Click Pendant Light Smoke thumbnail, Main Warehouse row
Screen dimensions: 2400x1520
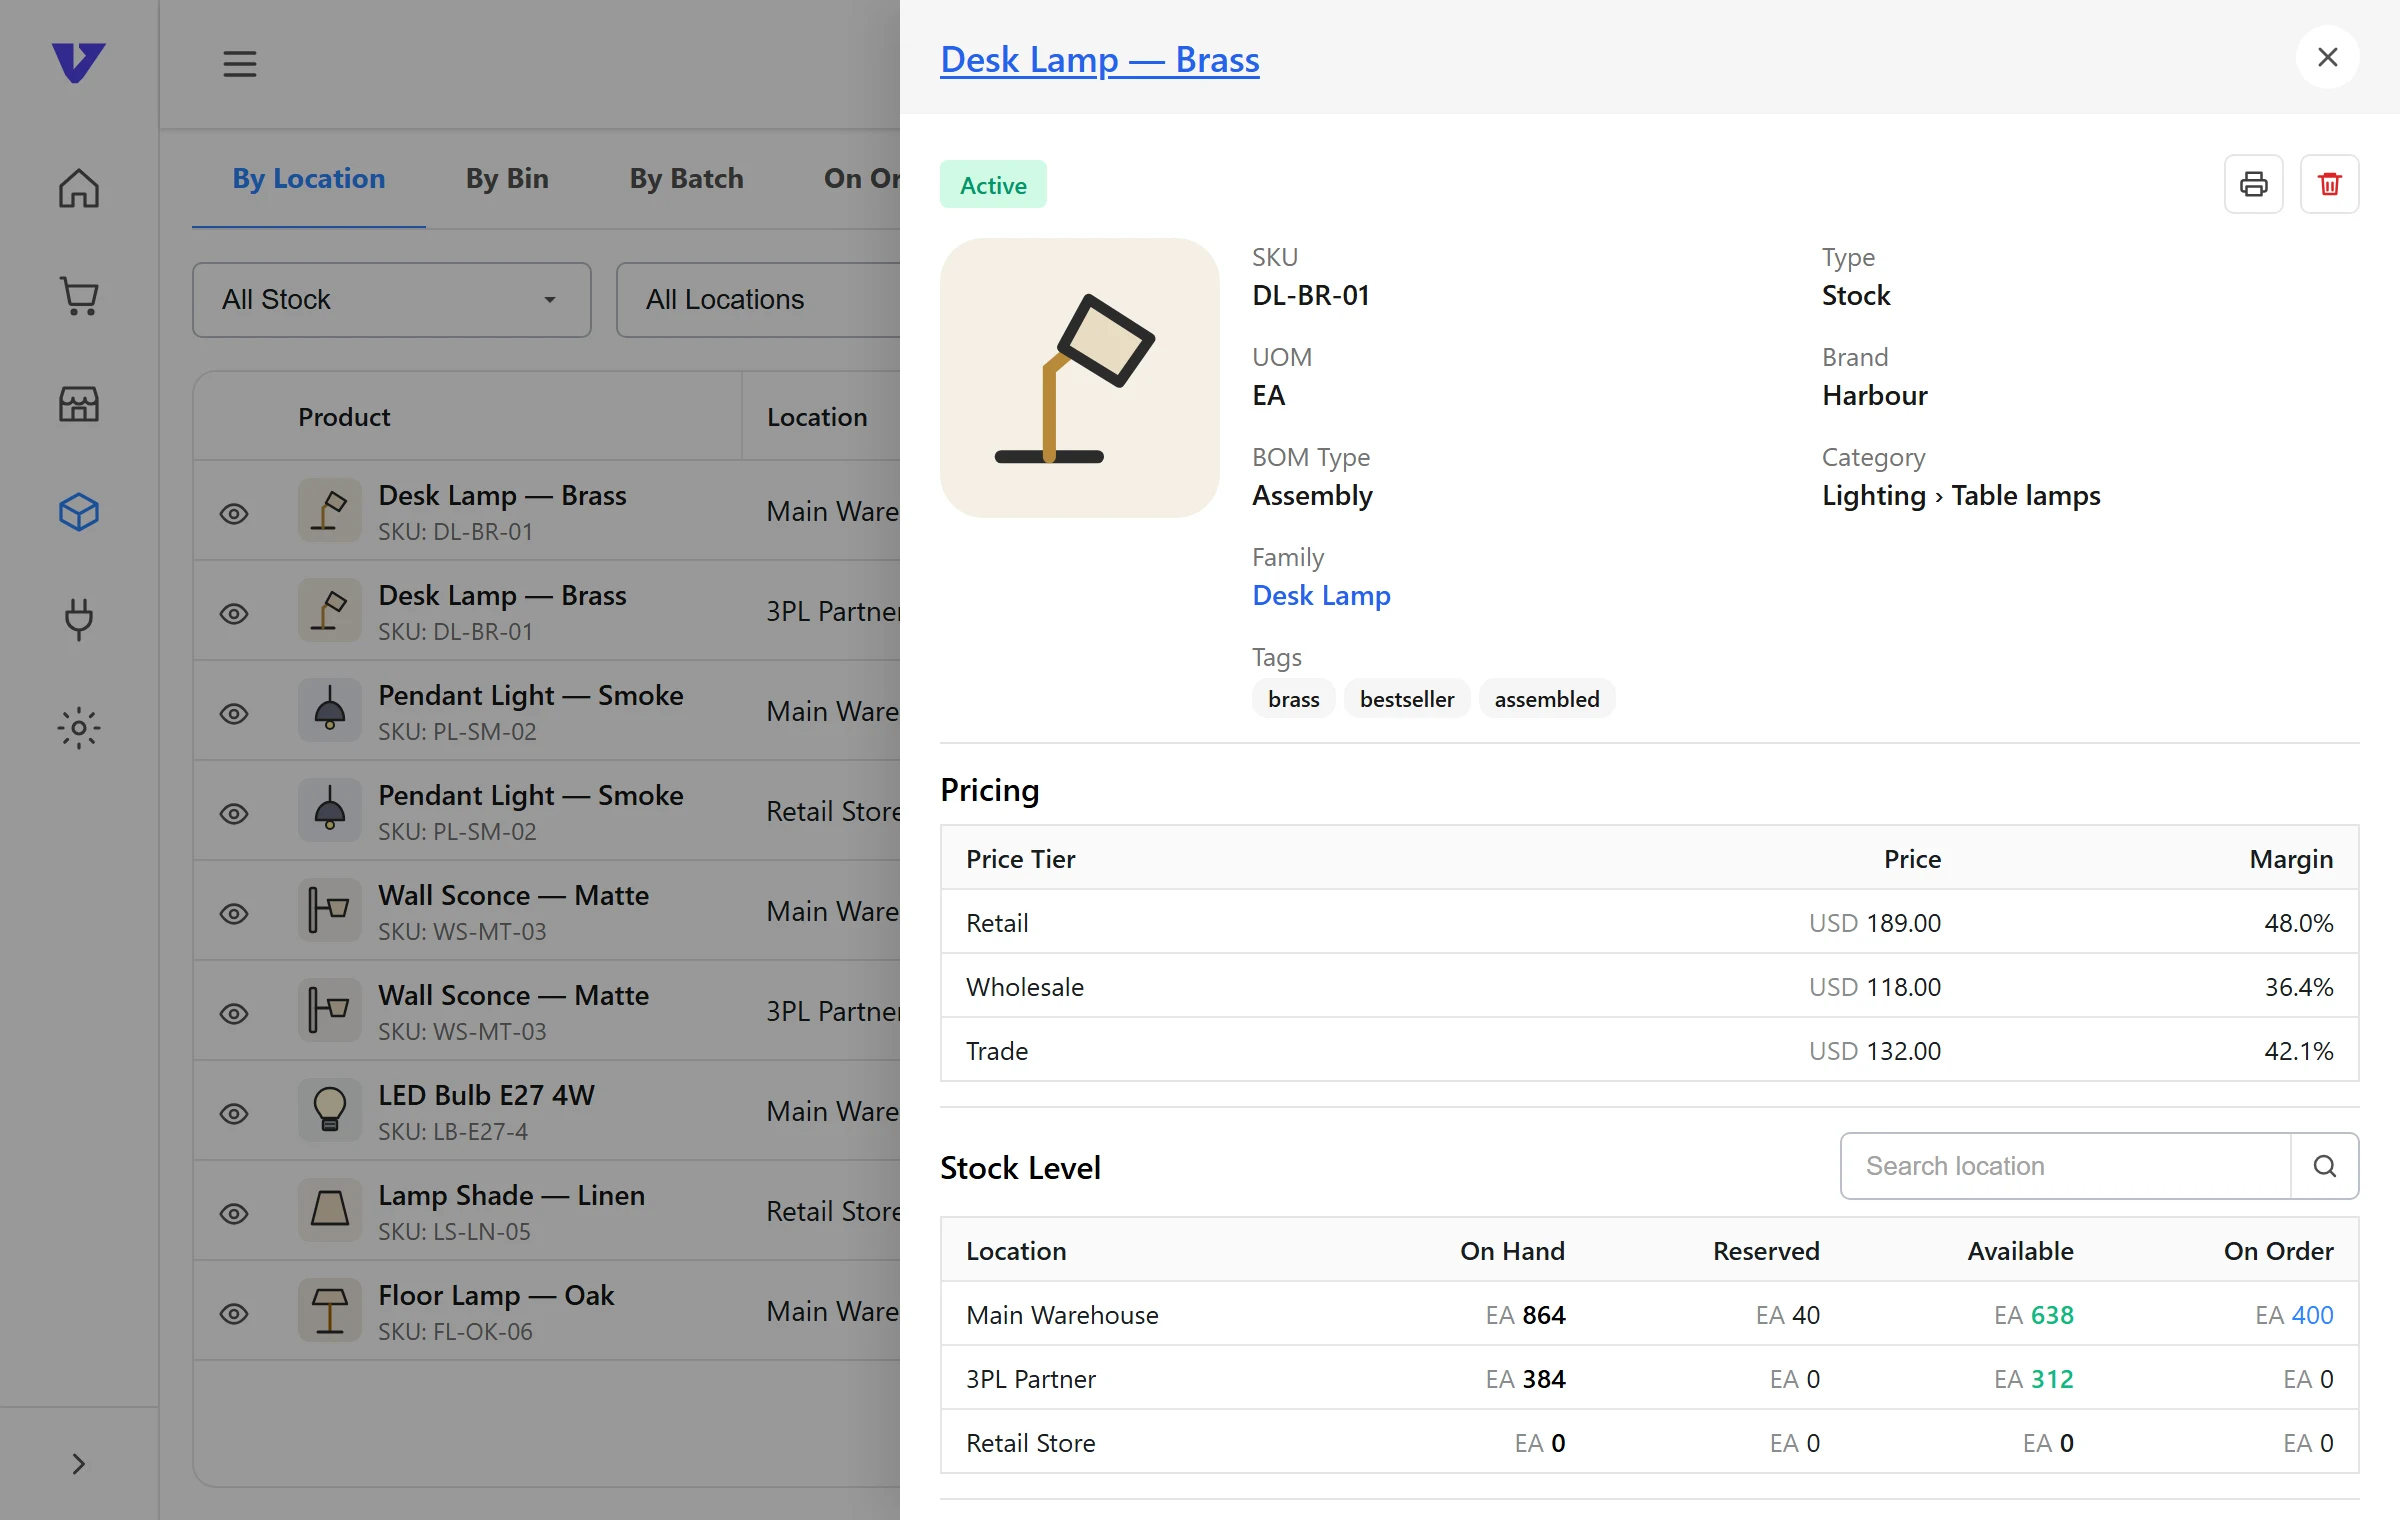click(329, 710)
